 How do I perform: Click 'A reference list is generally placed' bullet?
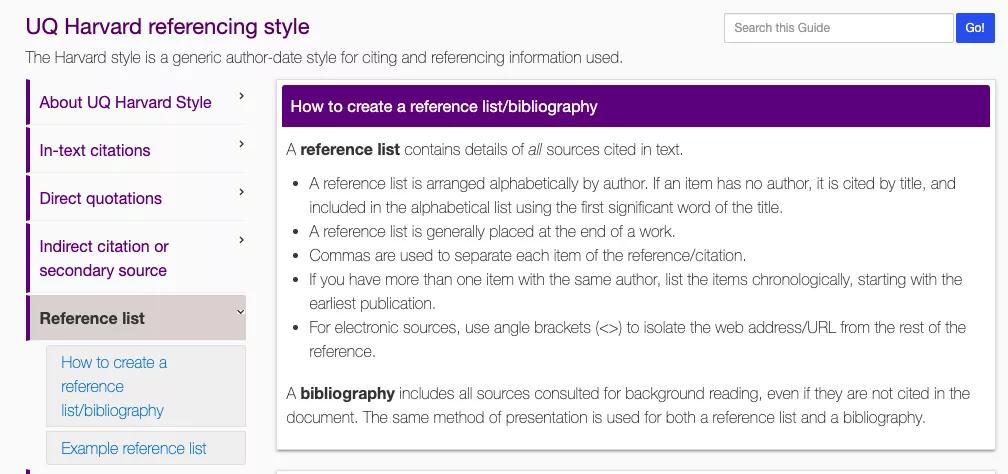click(492, 232)
